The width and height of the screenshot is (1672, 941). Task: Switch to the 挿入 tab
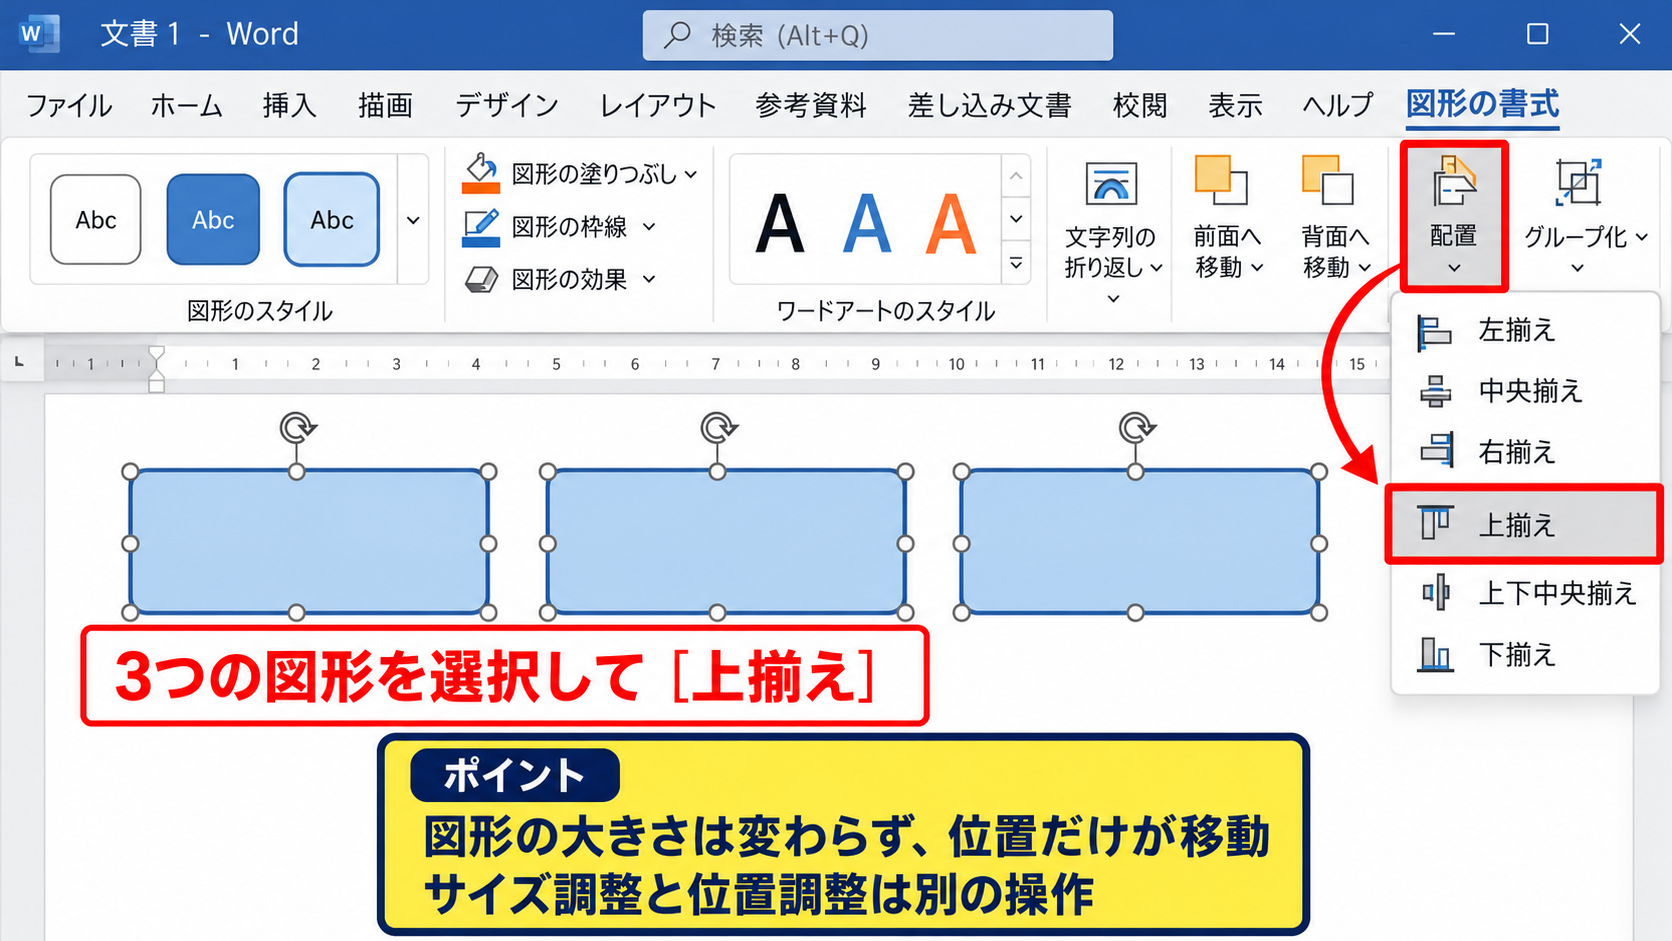(x=289, y=105)
